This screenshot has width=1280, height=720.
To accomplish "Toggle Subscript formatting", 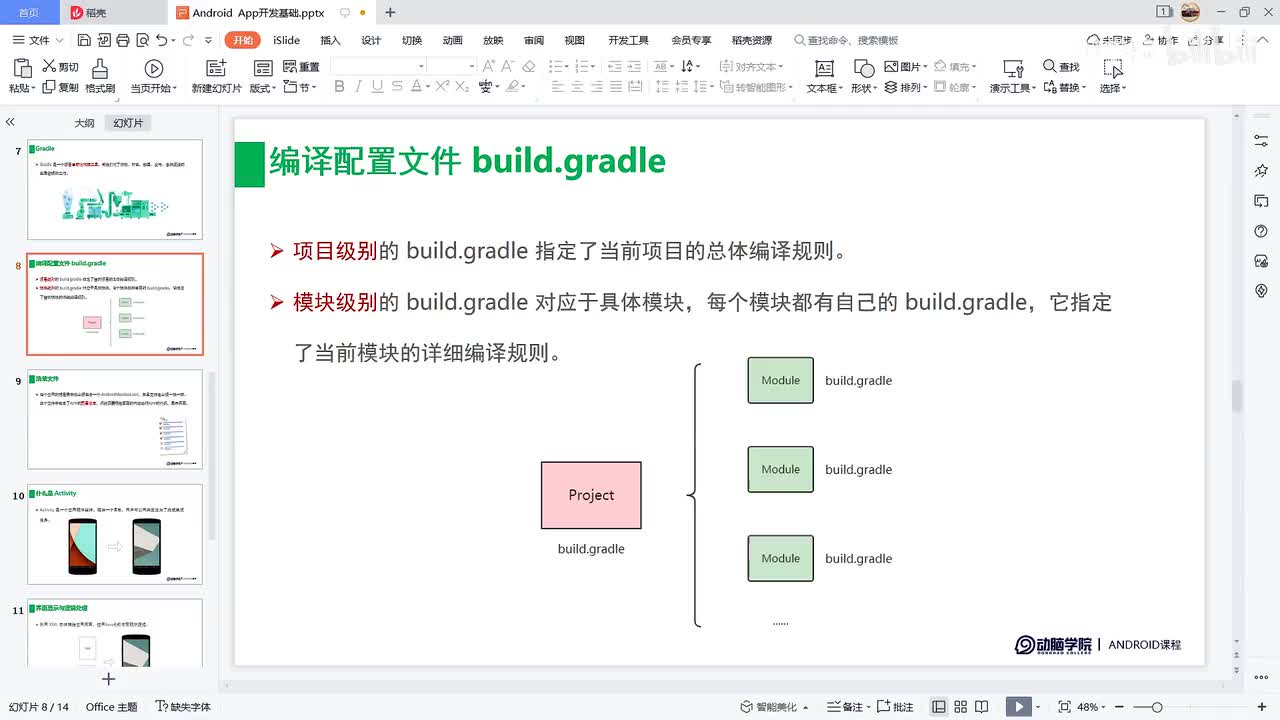I will click(462, 87).
